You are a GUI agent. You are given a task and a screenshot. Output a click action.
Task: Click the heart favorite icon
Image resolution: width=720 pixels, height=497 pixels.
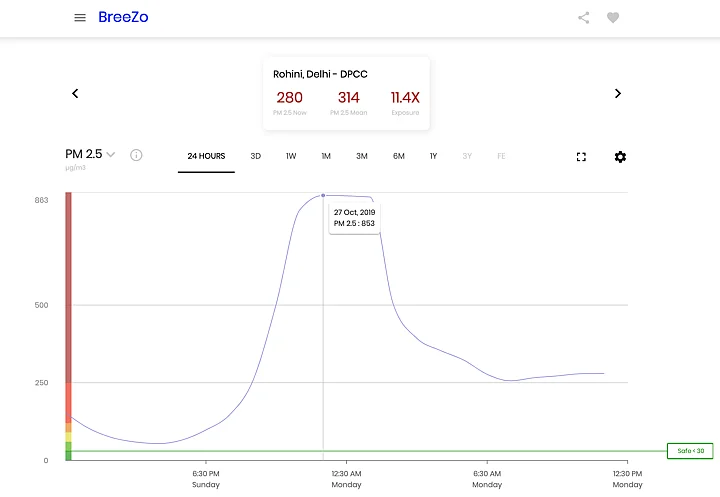(613, 18)
